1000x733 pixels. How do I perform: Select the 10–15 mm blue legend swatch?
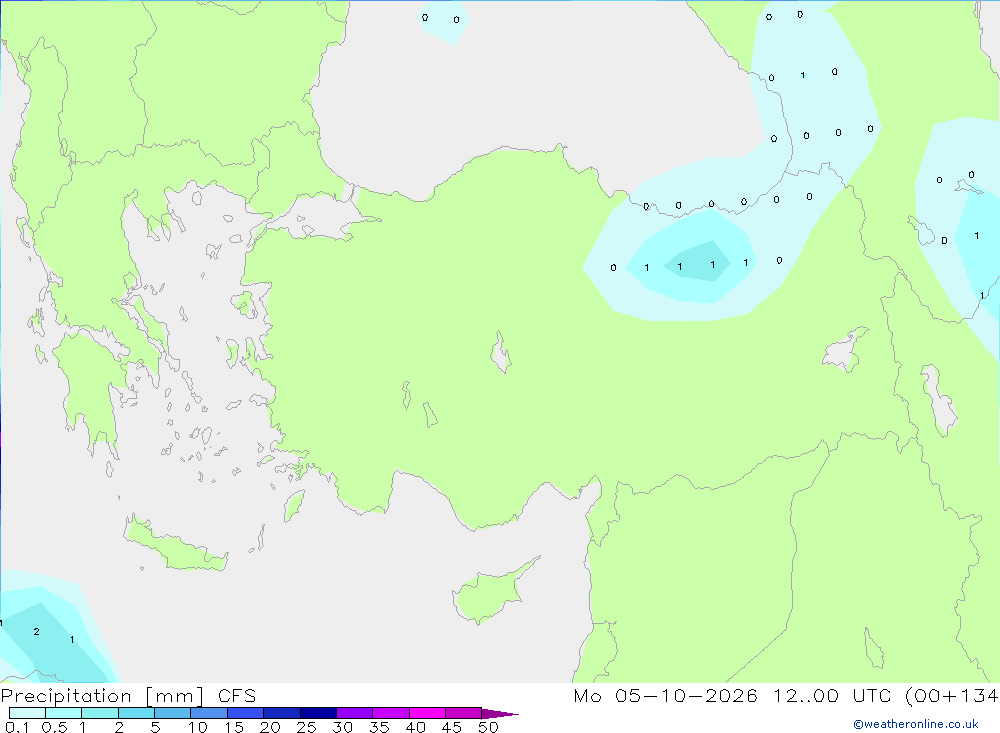coord(209,713)
